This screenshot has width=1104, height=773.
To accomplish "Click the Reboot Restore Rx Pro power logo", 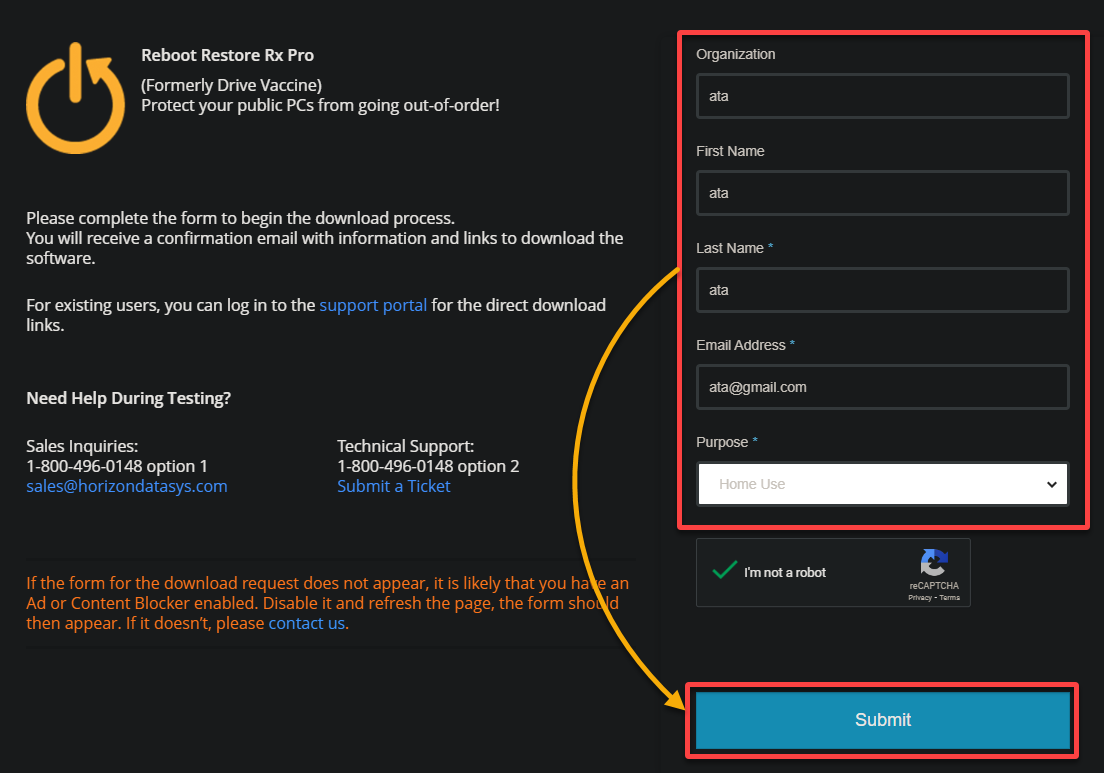I will click(75, 98).
